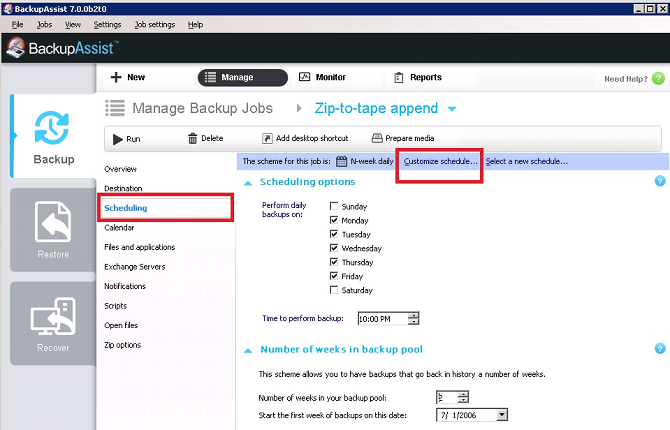This screenshot has height=430, width=670.
Task: Open the Settings menu
Action: (108, 25)
